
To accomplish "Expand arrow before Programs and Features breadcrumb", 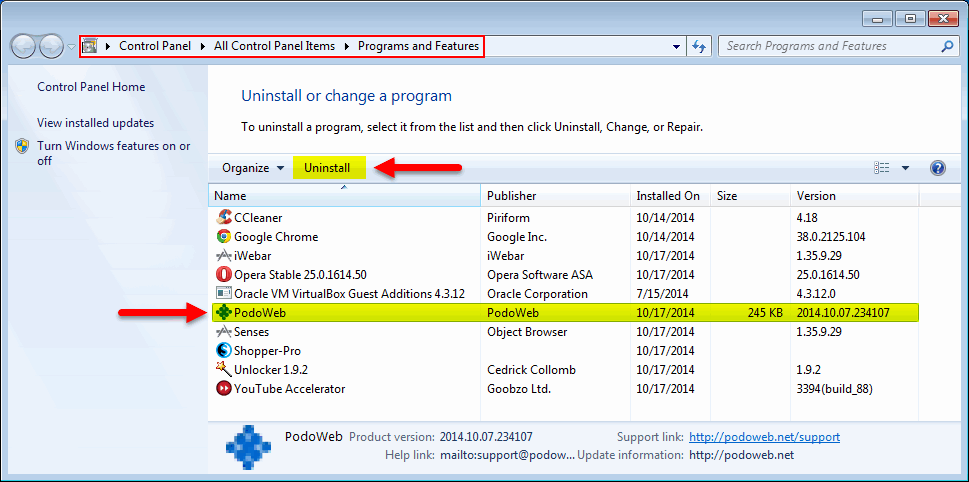I will click(x=346, y=46).
